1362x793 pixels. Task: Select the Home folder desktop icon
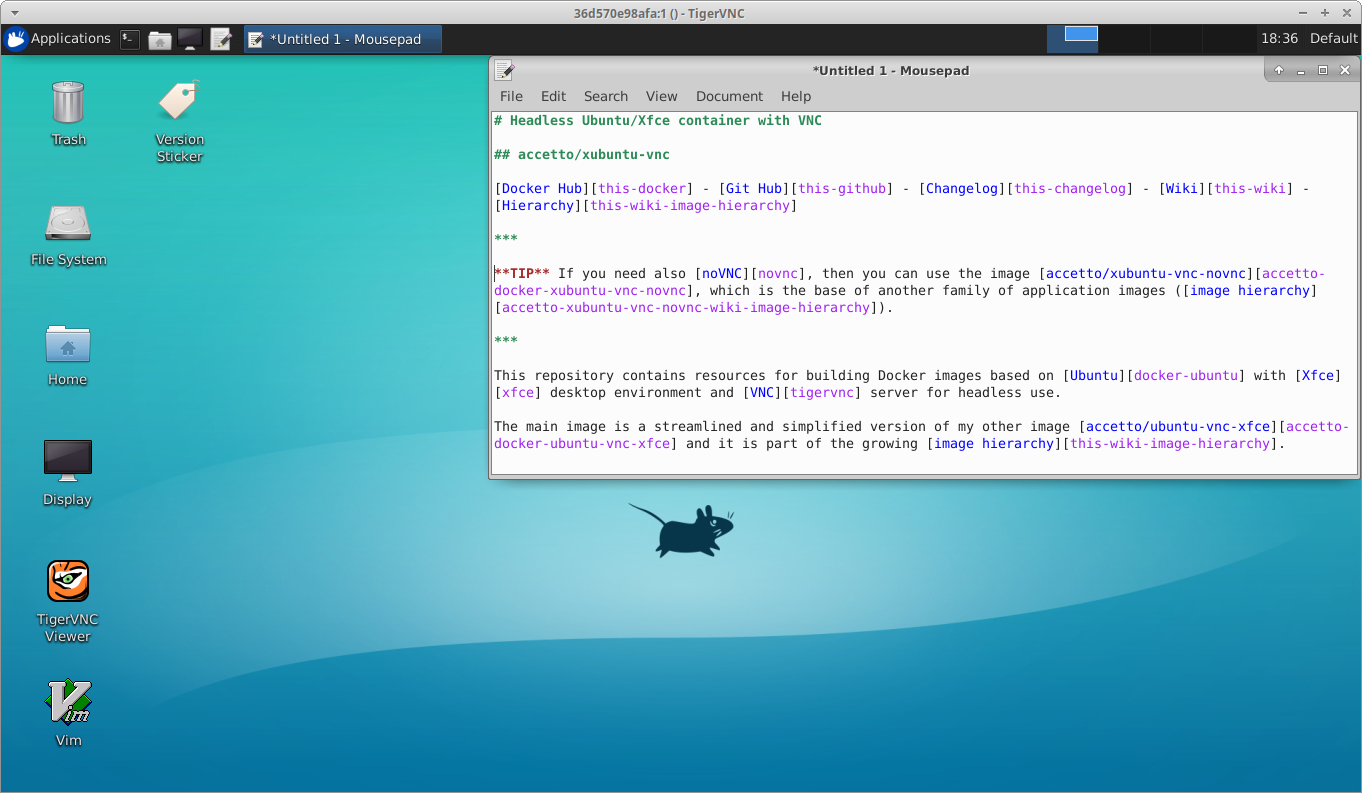[x=68, y=355]
